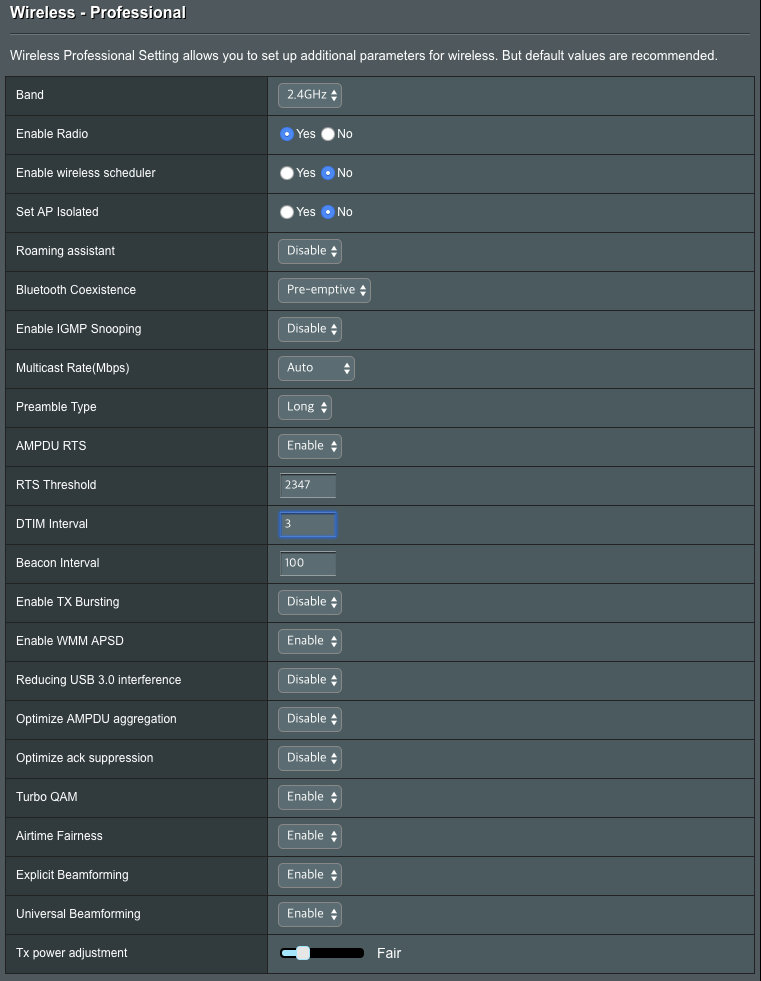Open Bluetooth Coexistence dropdown

point(324,290)
